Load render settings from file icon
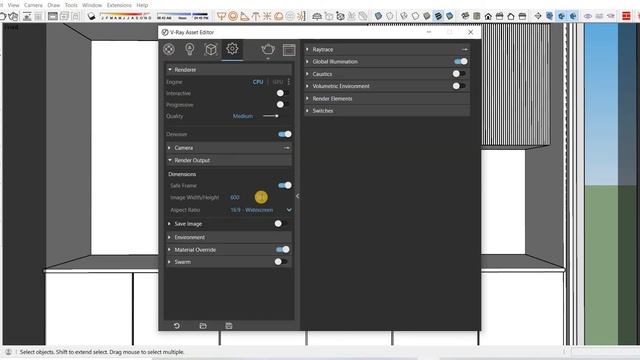This screenshot has width=640, height=360. click(x=203, y=326)
